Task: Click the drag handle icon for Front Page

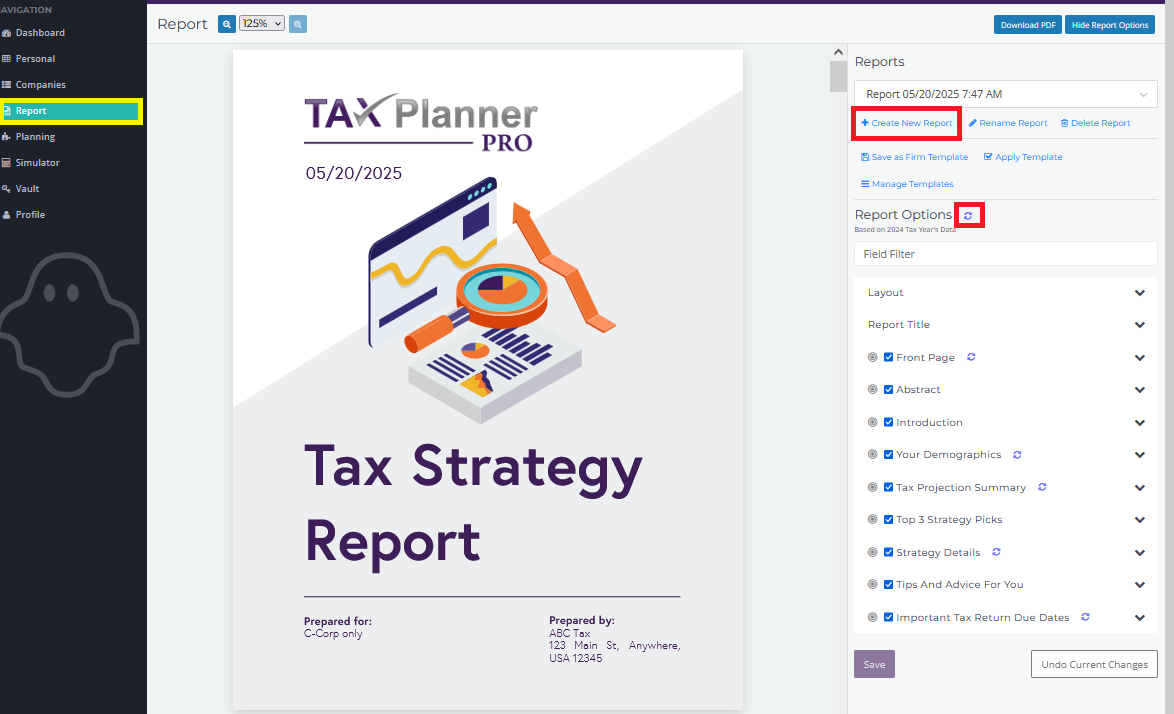Action: coord(872,357)
